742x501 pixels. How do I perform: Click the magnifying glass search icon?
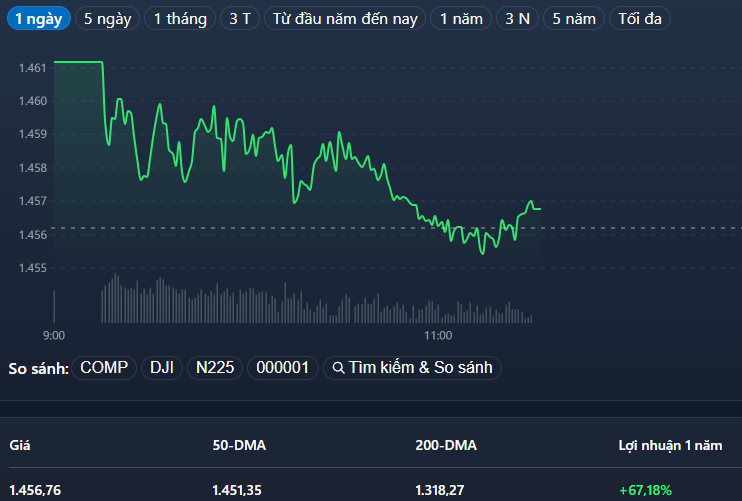click(339, 368)
